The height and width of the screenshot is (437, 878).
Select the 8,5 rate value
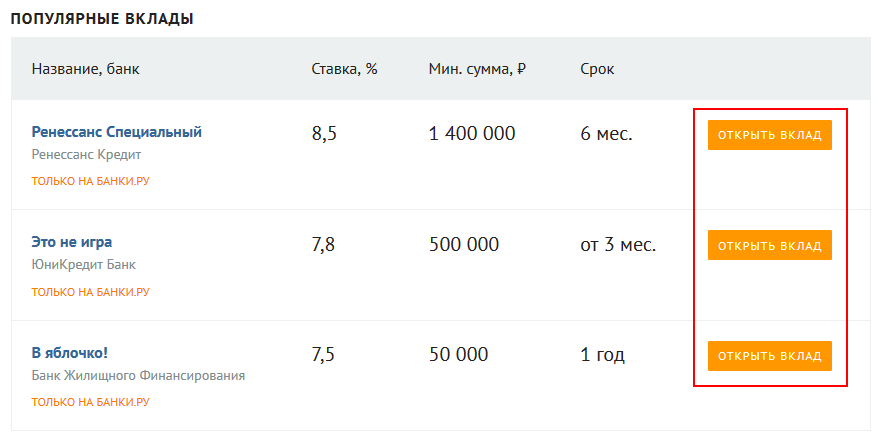[x=324, y=134]
